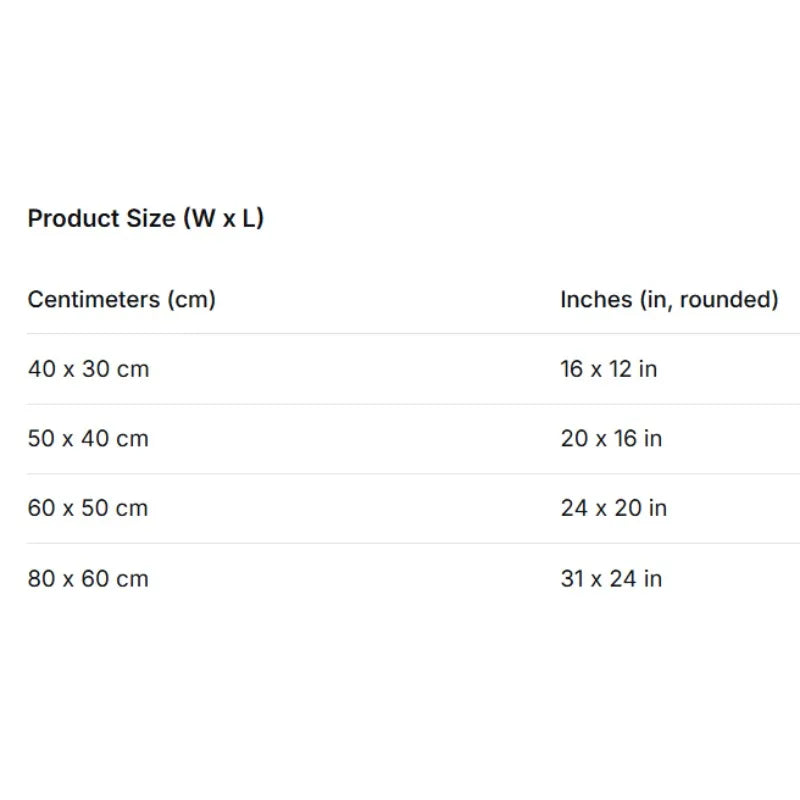800x800 pixels.
Task: Click the 31 x 24 in cell
Action: point(611,578)
